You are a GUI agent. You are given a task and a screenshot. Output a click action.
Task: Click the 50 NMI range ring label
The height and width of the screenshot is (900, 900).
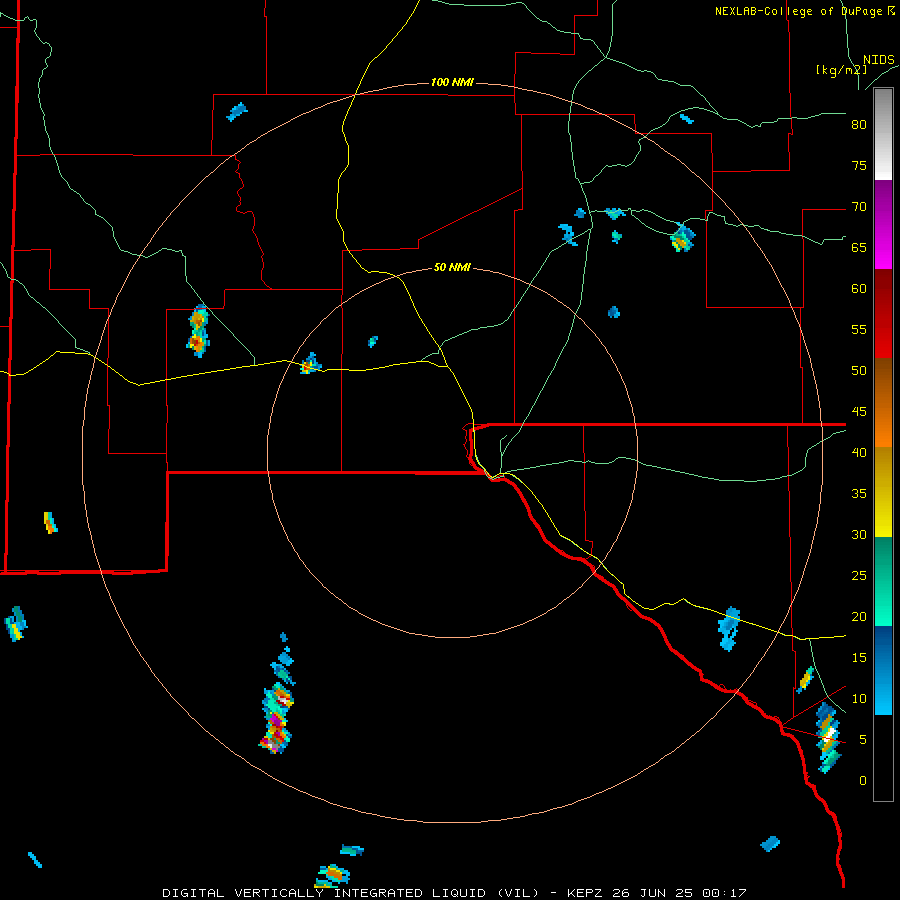pyautogui.click(x=452, y=267)
